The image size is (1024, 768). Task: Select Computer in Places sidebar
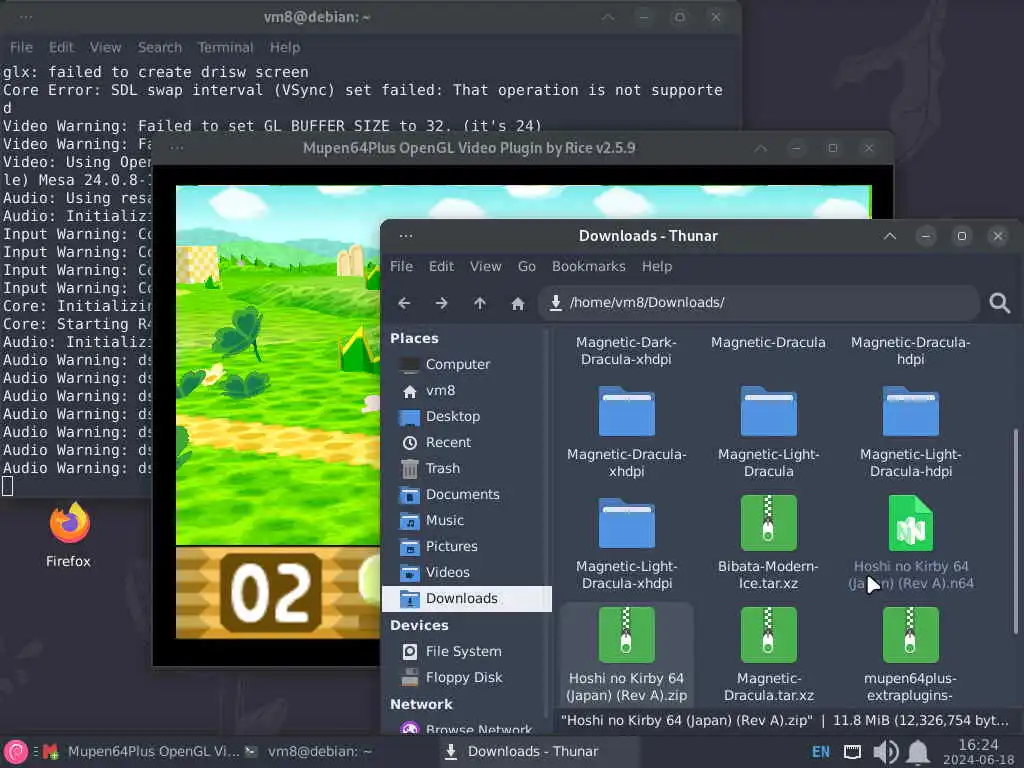466,364
